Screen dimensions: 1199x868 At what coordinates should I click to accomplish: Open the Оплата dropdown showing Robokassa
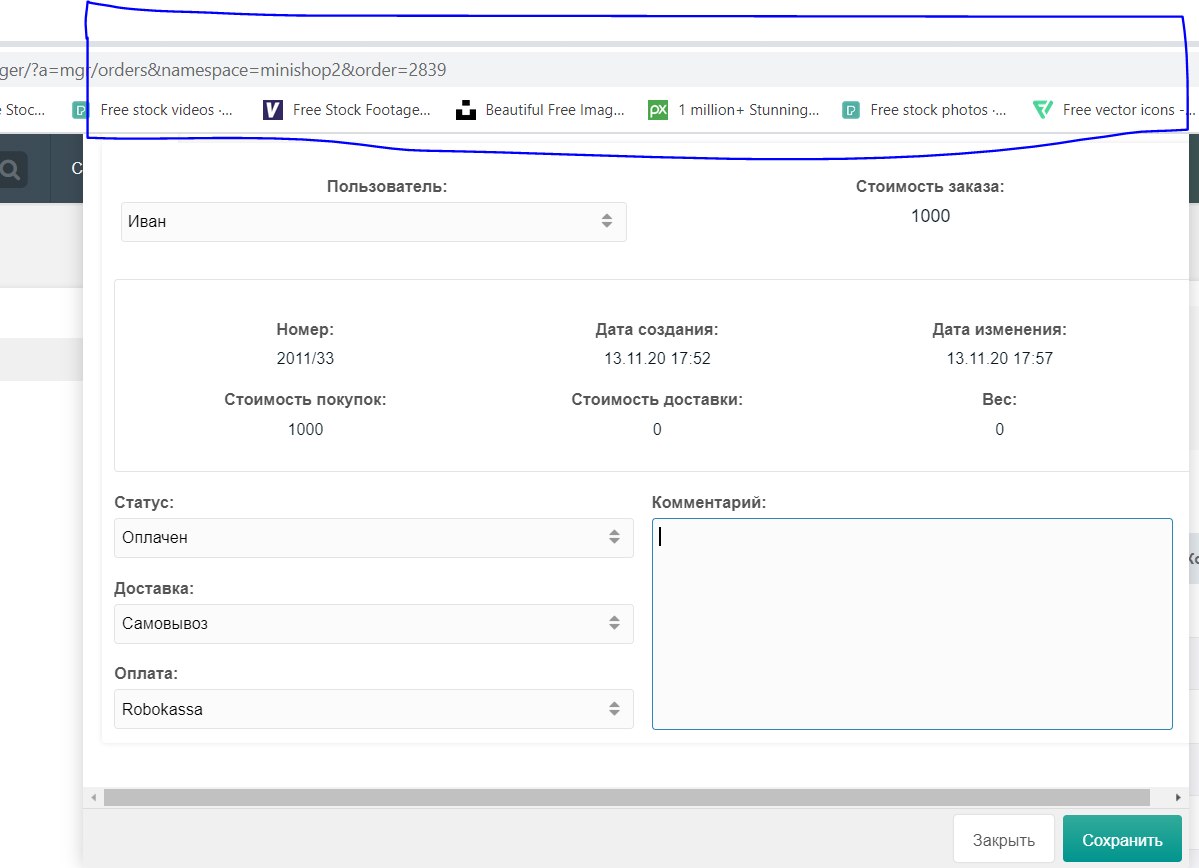pos(373,710)
